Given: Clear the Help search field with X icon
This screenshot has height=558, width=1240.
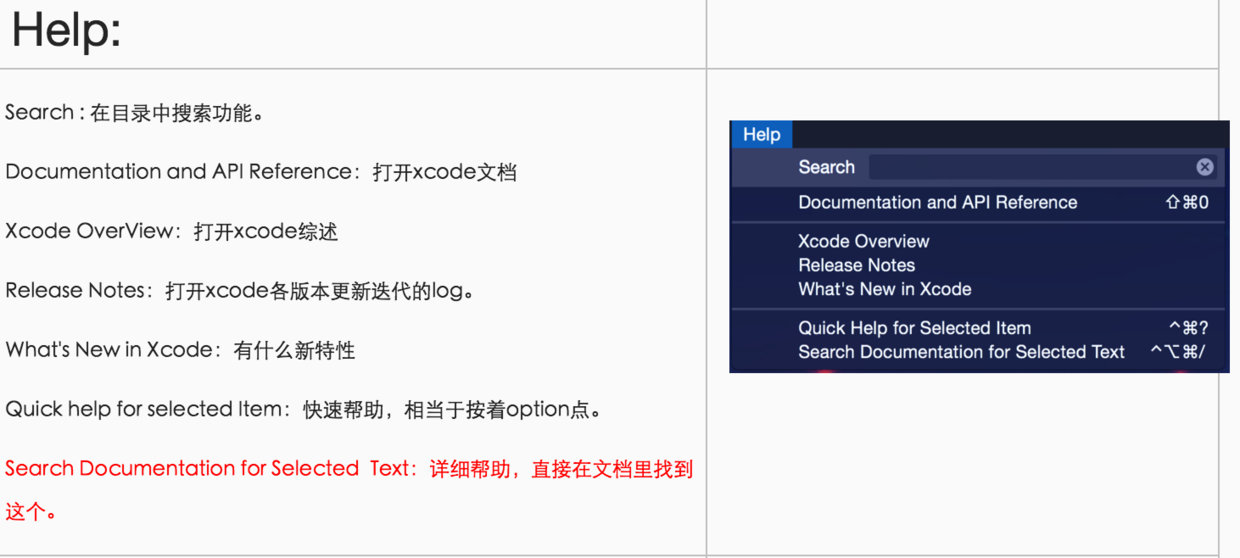Looking at the screenshot, I should pyautogui.click(x=1205, y=167).
